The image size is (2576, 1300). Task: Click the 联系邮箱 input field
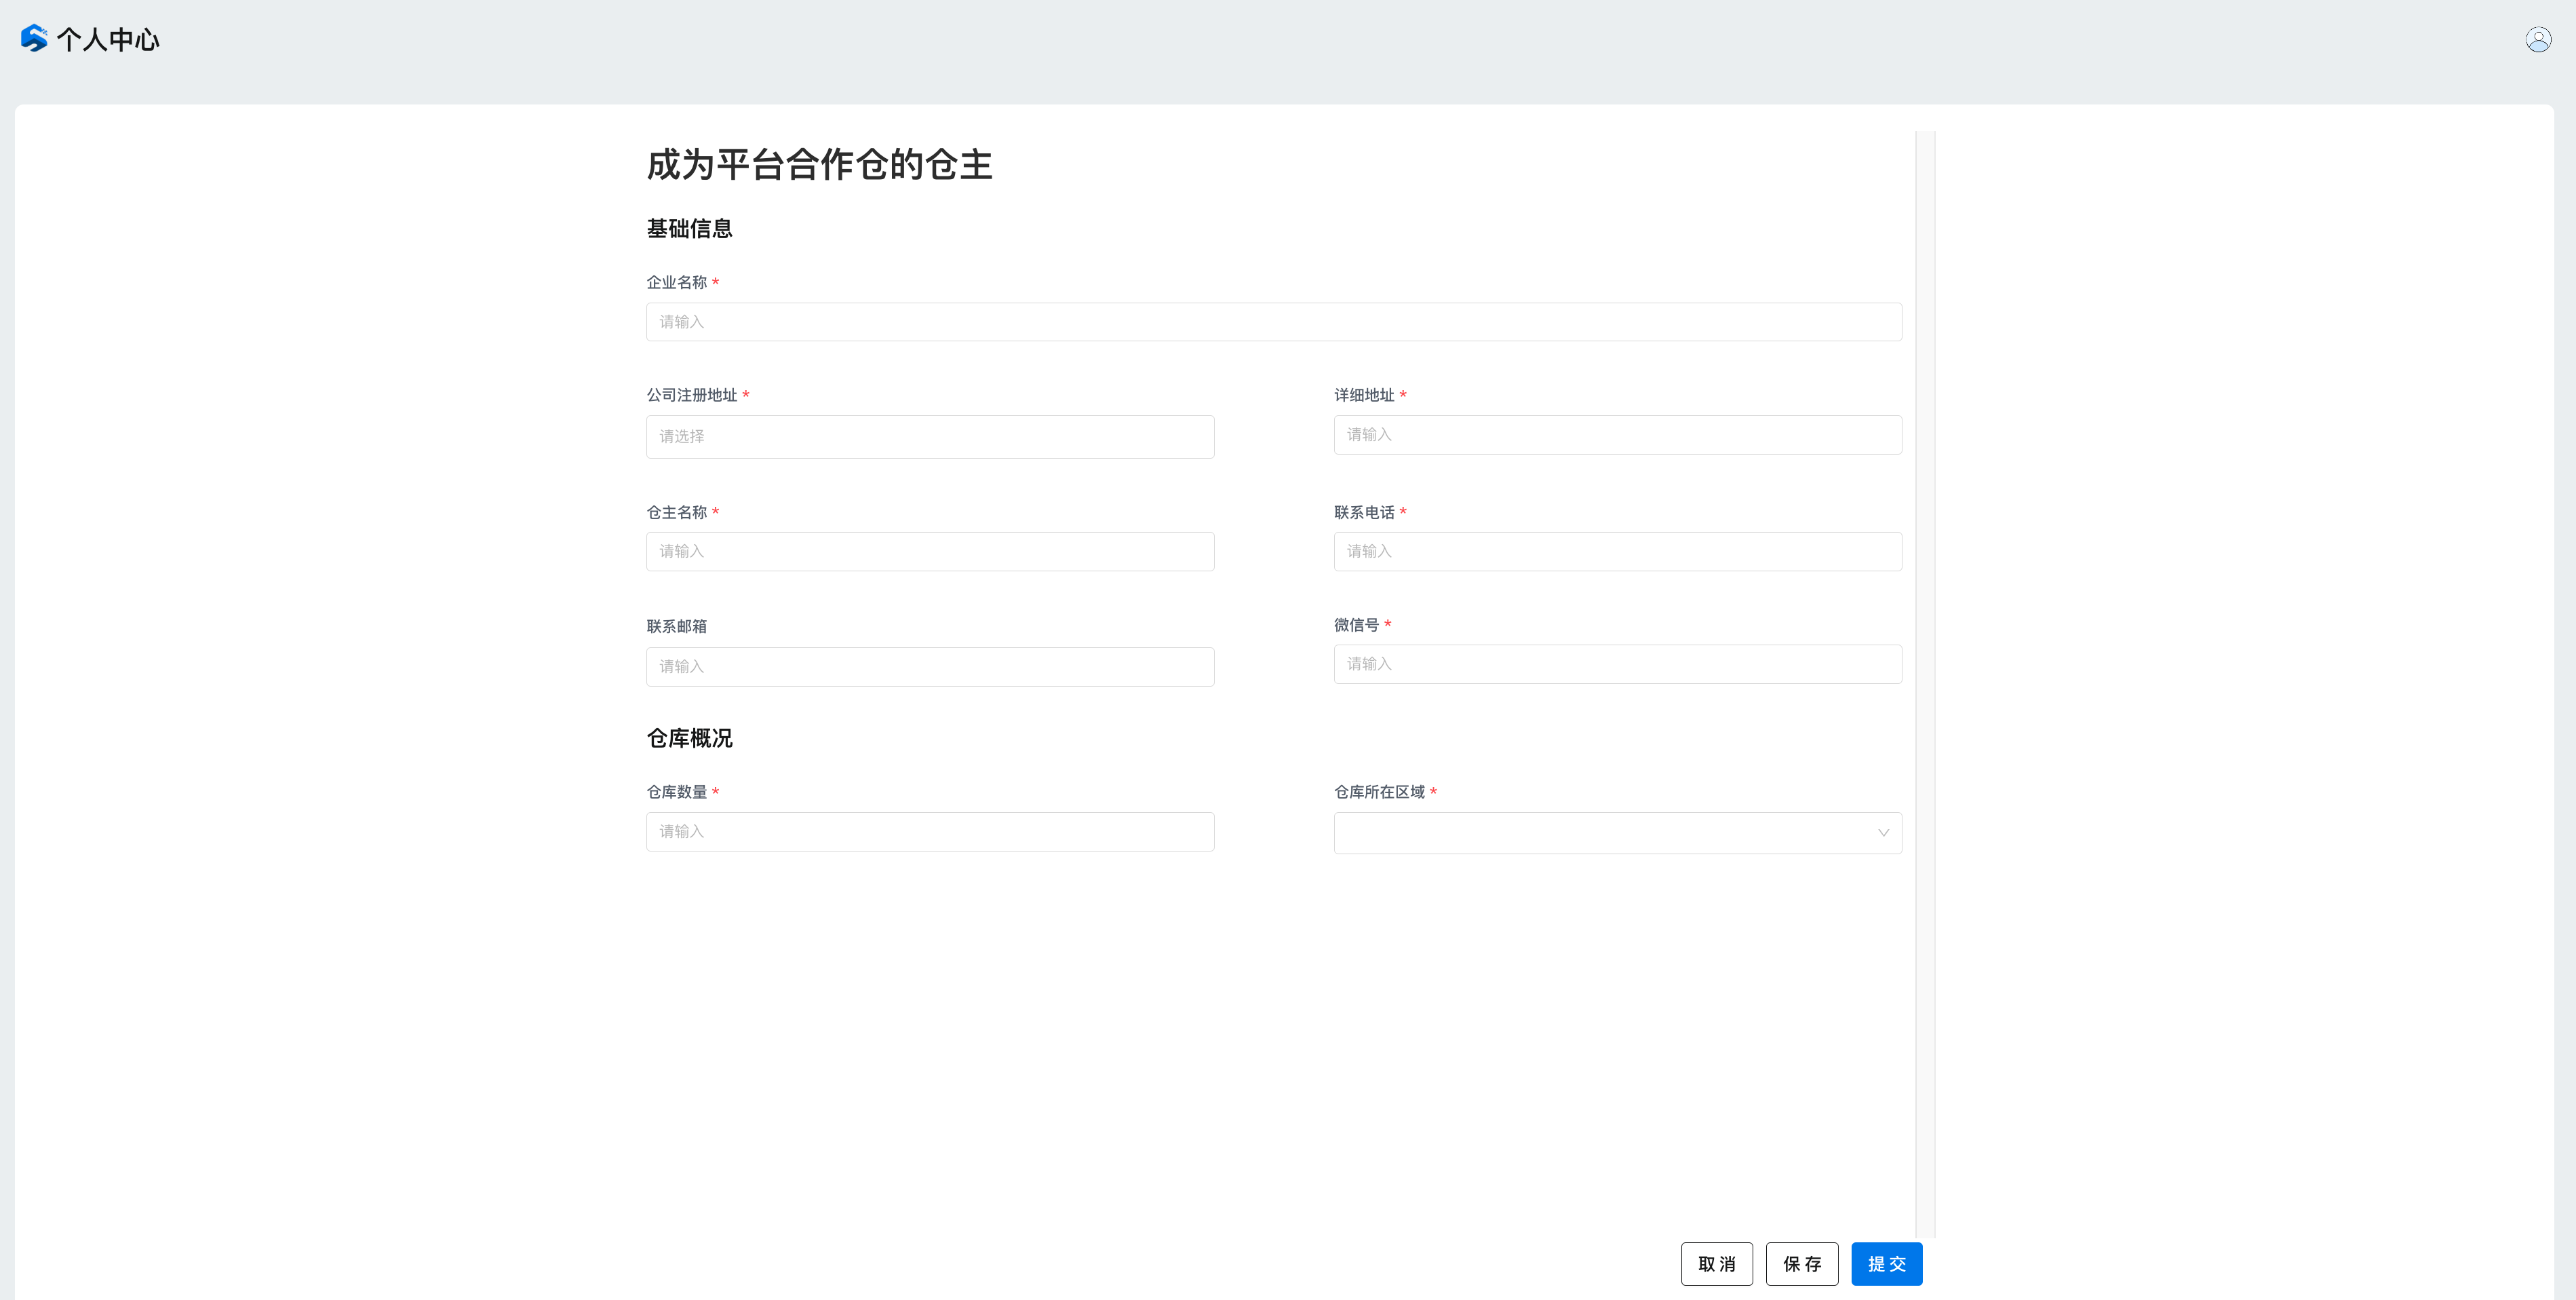(929, 667)
